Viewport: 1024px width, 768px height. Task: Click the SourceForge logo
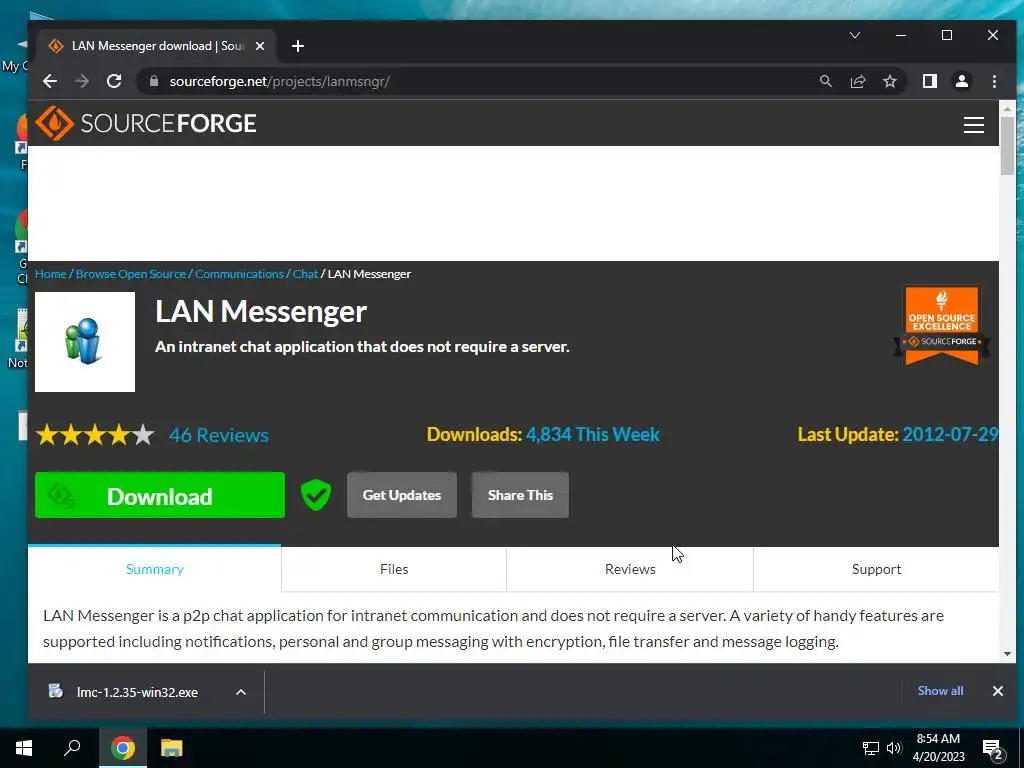coord(146,123)
